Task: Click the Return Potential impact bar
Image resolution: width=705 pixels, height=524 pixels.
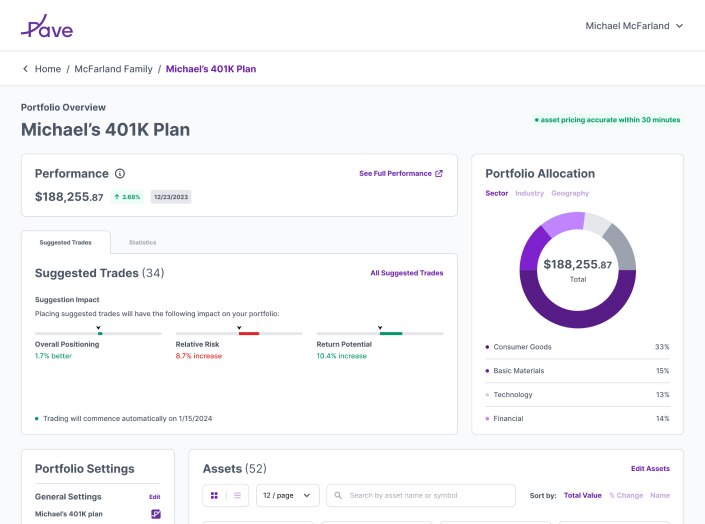Action: click(380, 333)
